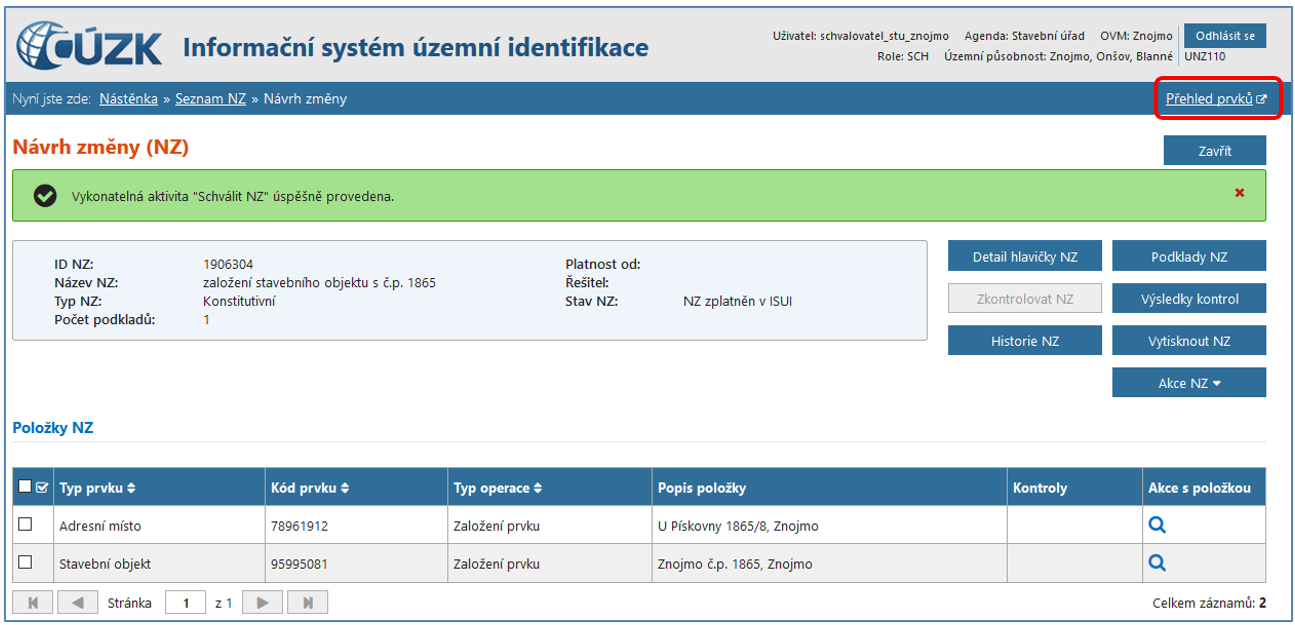Jump to the last page arrow
The image size is (1295, 625).
tap(307, 603)
